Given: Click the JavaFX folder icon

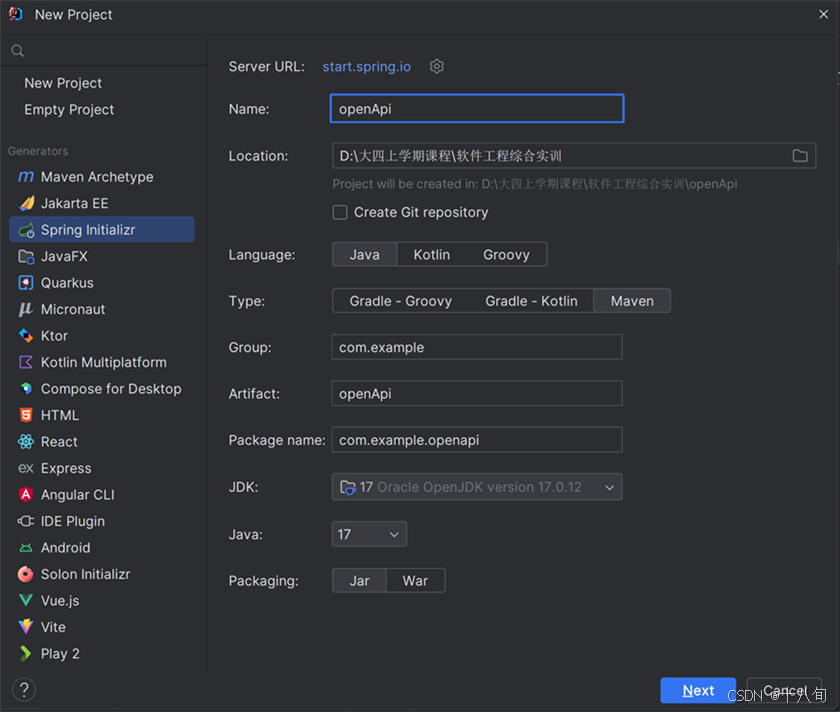Looking at the screenshot, I should pos(26,257).
